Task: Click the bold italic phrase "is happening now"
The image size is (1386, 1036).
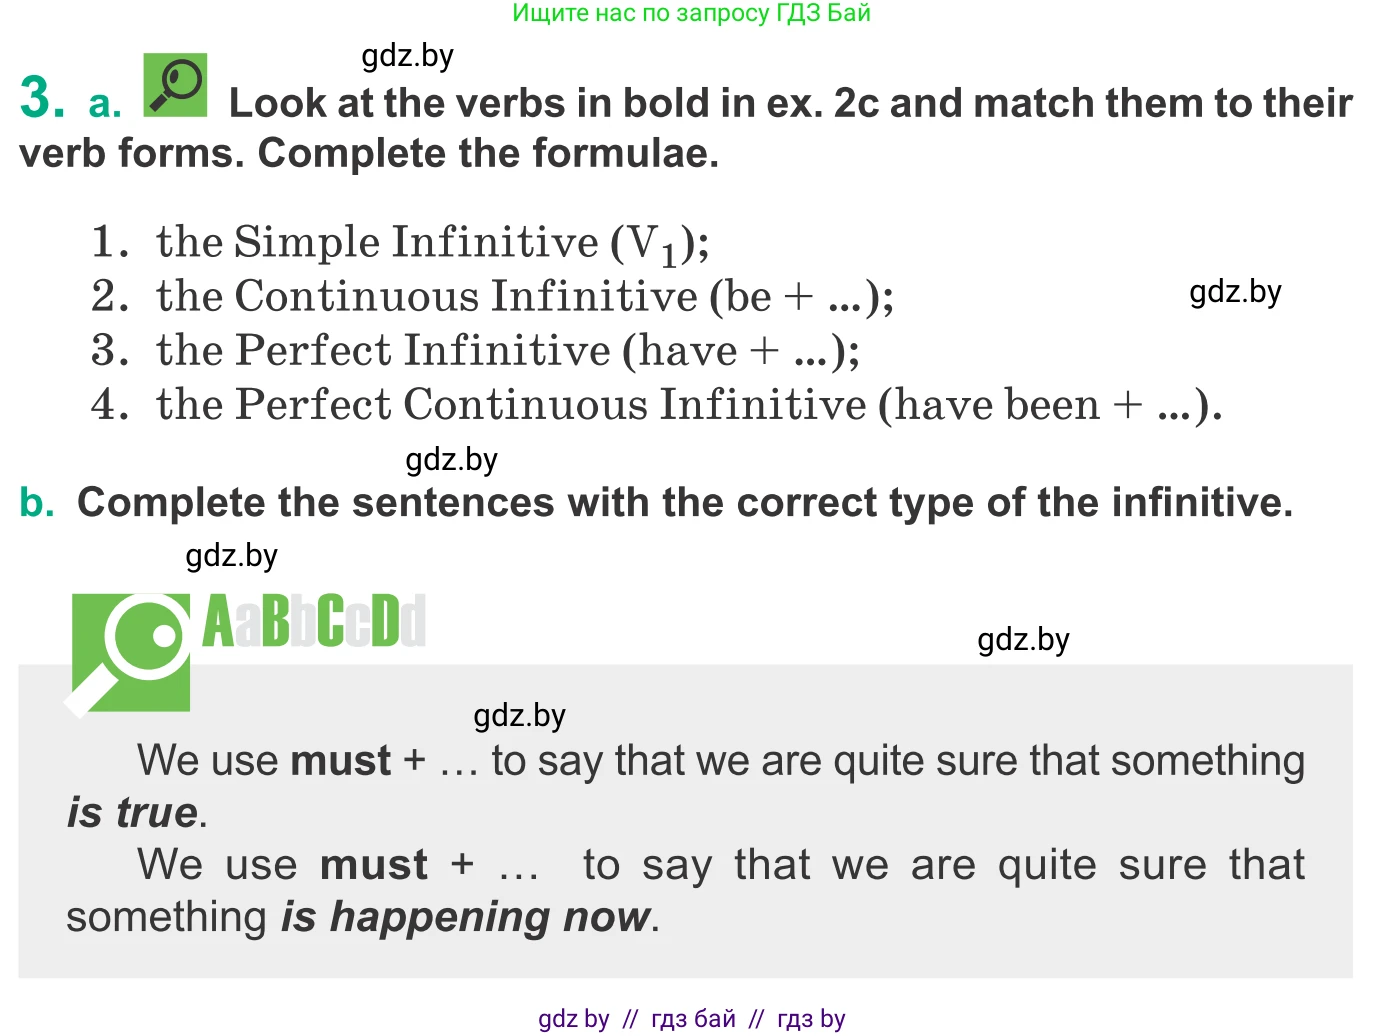Action: (465, 916)
